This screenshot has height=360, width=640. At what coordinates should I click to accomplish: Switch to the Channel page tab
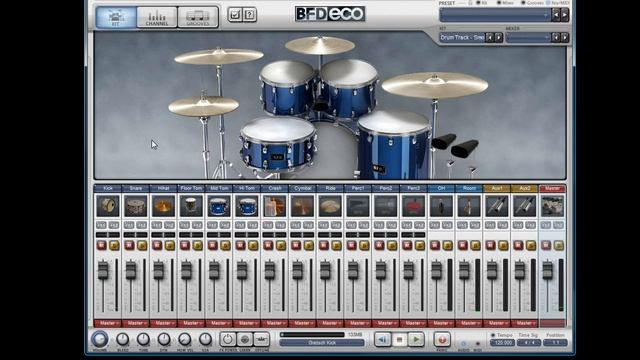pos(157,17)
